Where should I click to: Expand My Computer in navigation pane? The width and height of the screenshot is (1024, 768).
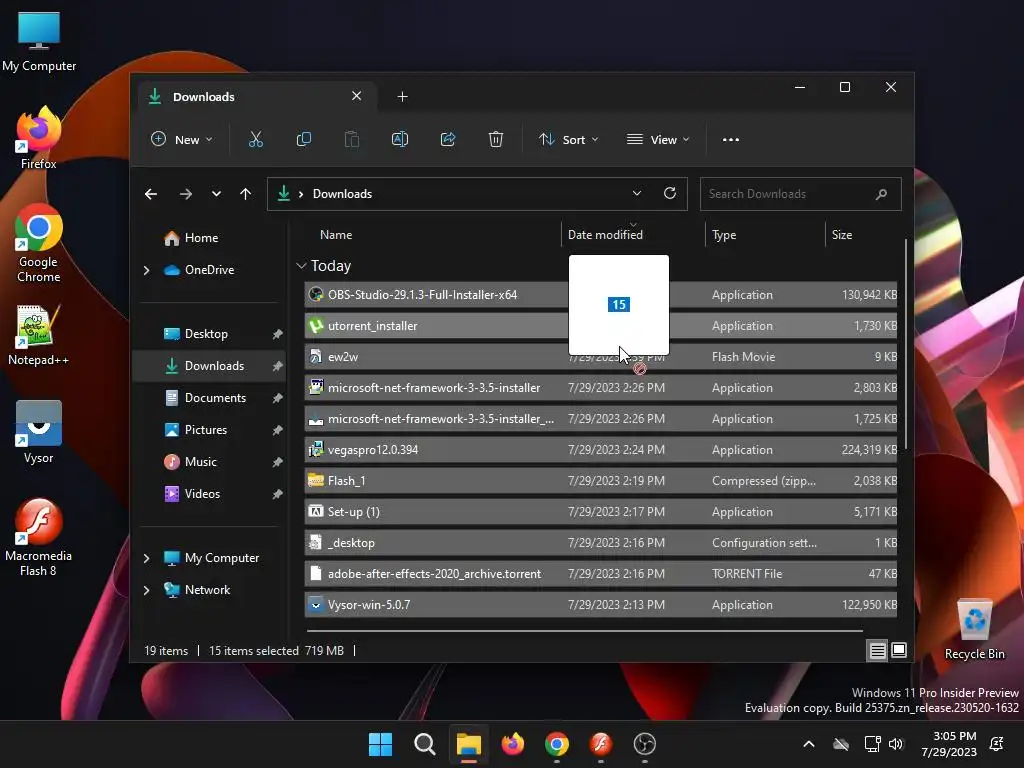click(146, 558)
